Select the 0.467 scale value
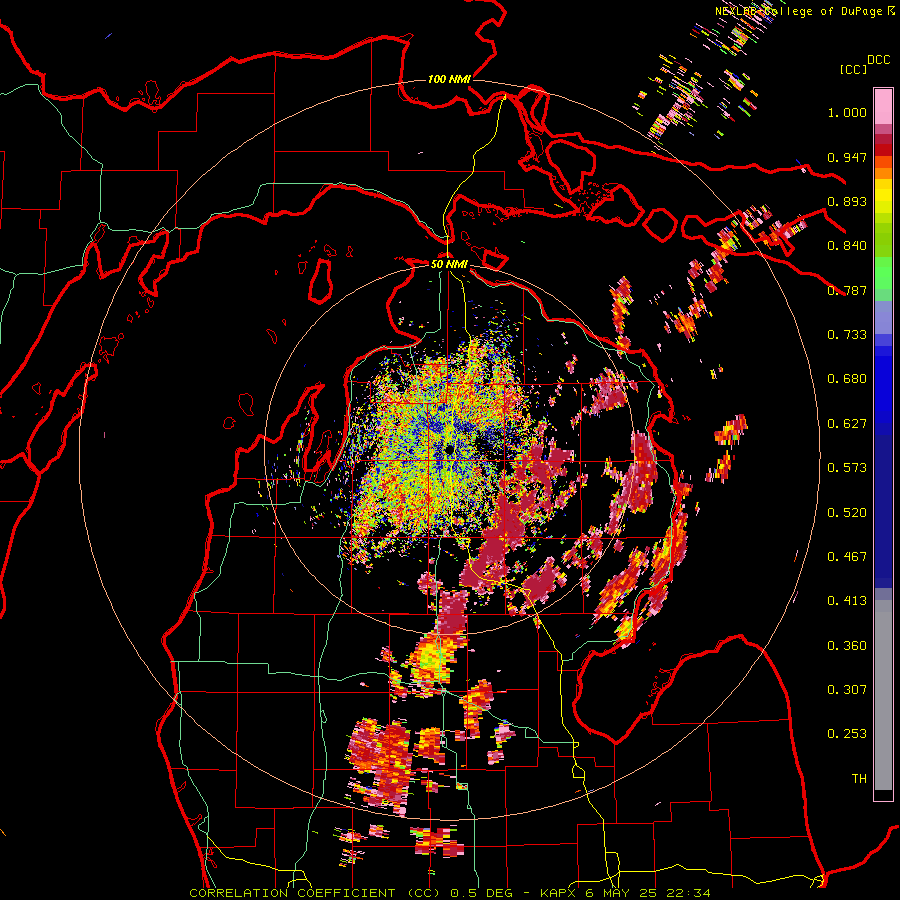 [x=847, y=557]
